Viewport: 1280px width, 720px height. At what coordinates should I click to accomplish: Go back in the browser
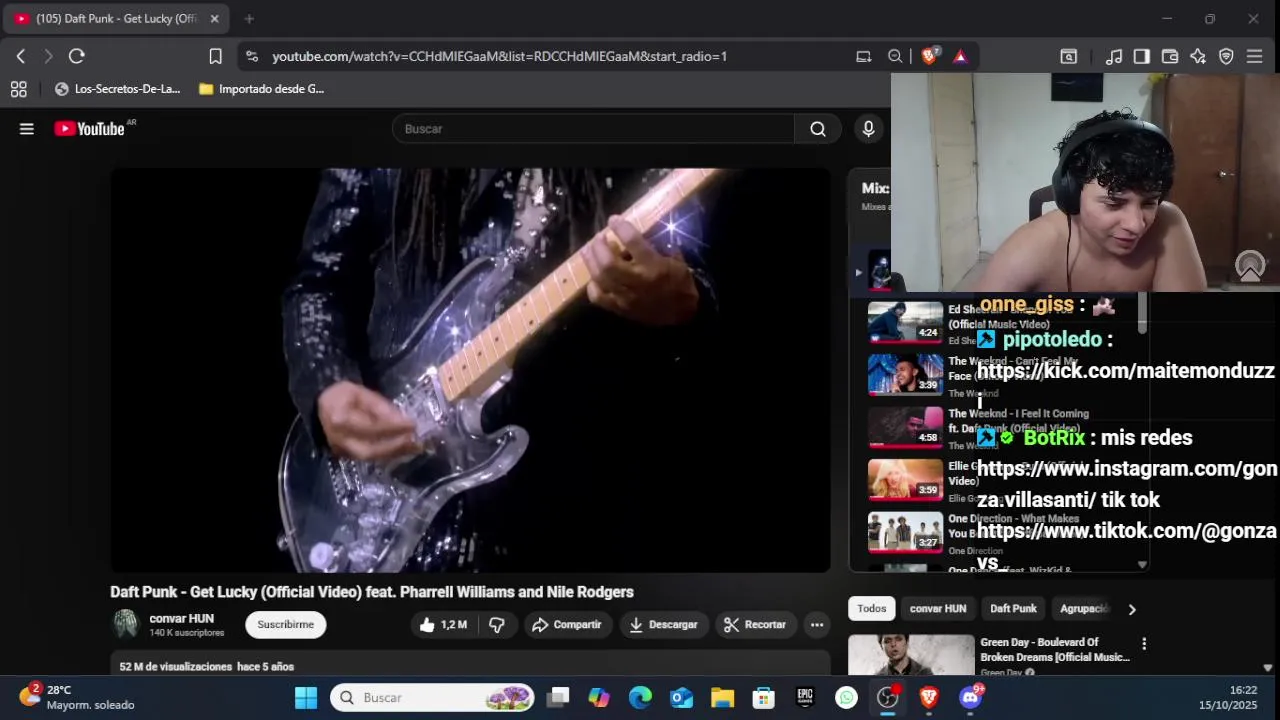point(21,56)
